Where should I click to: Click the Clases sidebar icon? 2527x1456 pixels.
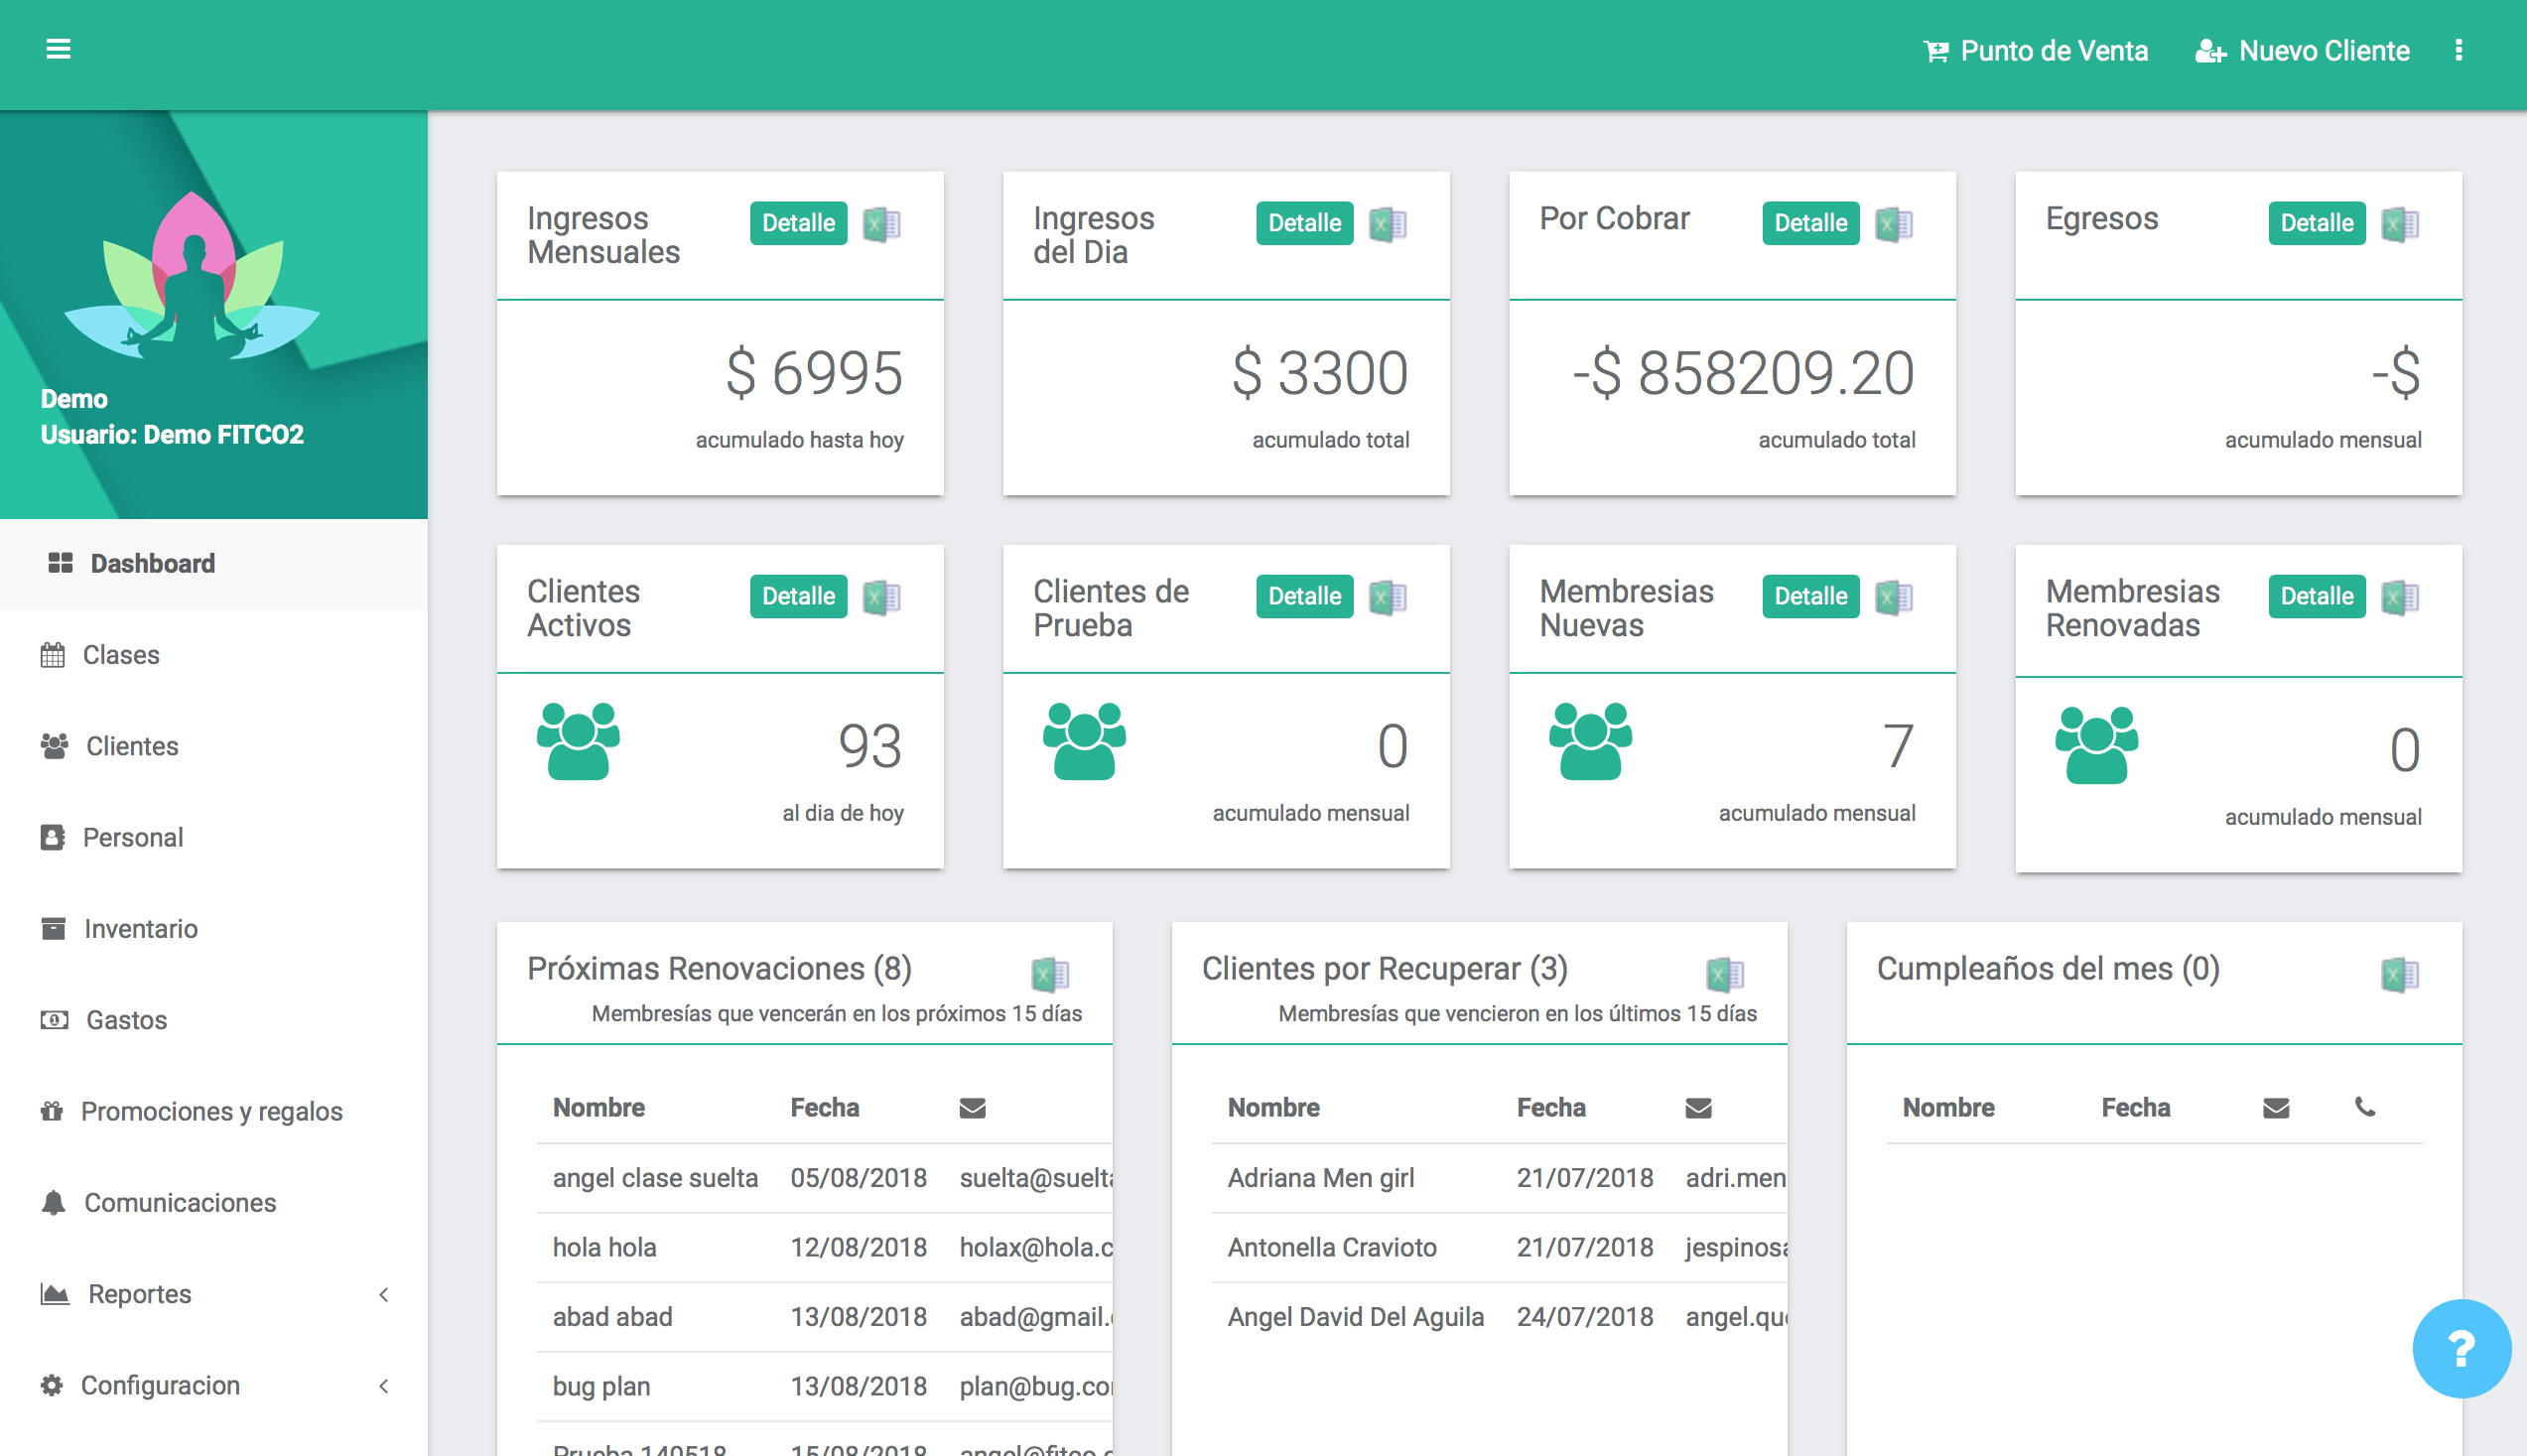52,654
